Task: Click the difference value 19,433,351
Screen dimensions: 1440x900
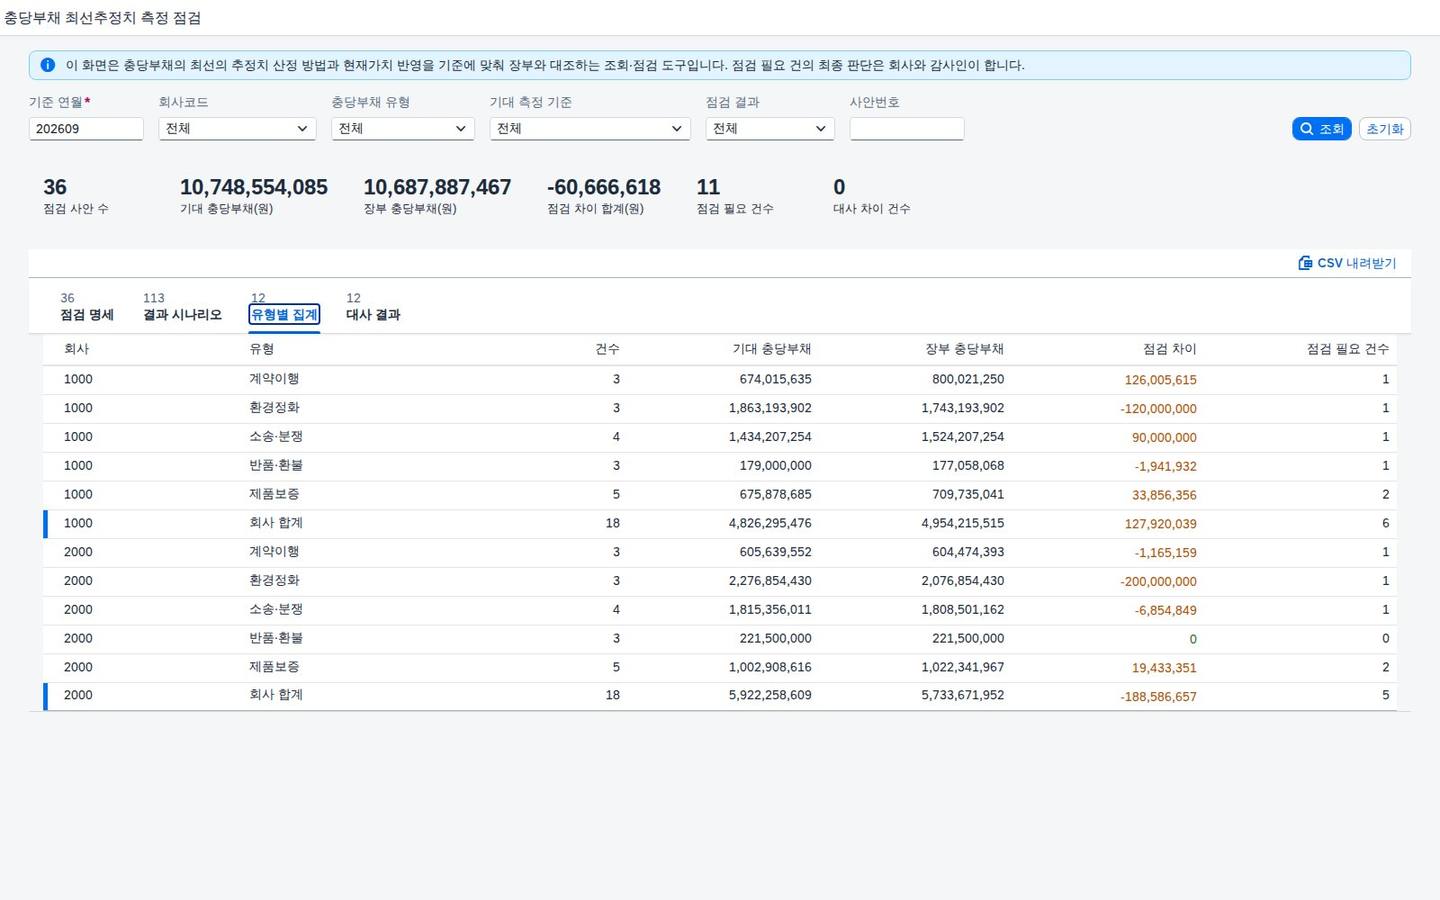Action: [1164, 668]
